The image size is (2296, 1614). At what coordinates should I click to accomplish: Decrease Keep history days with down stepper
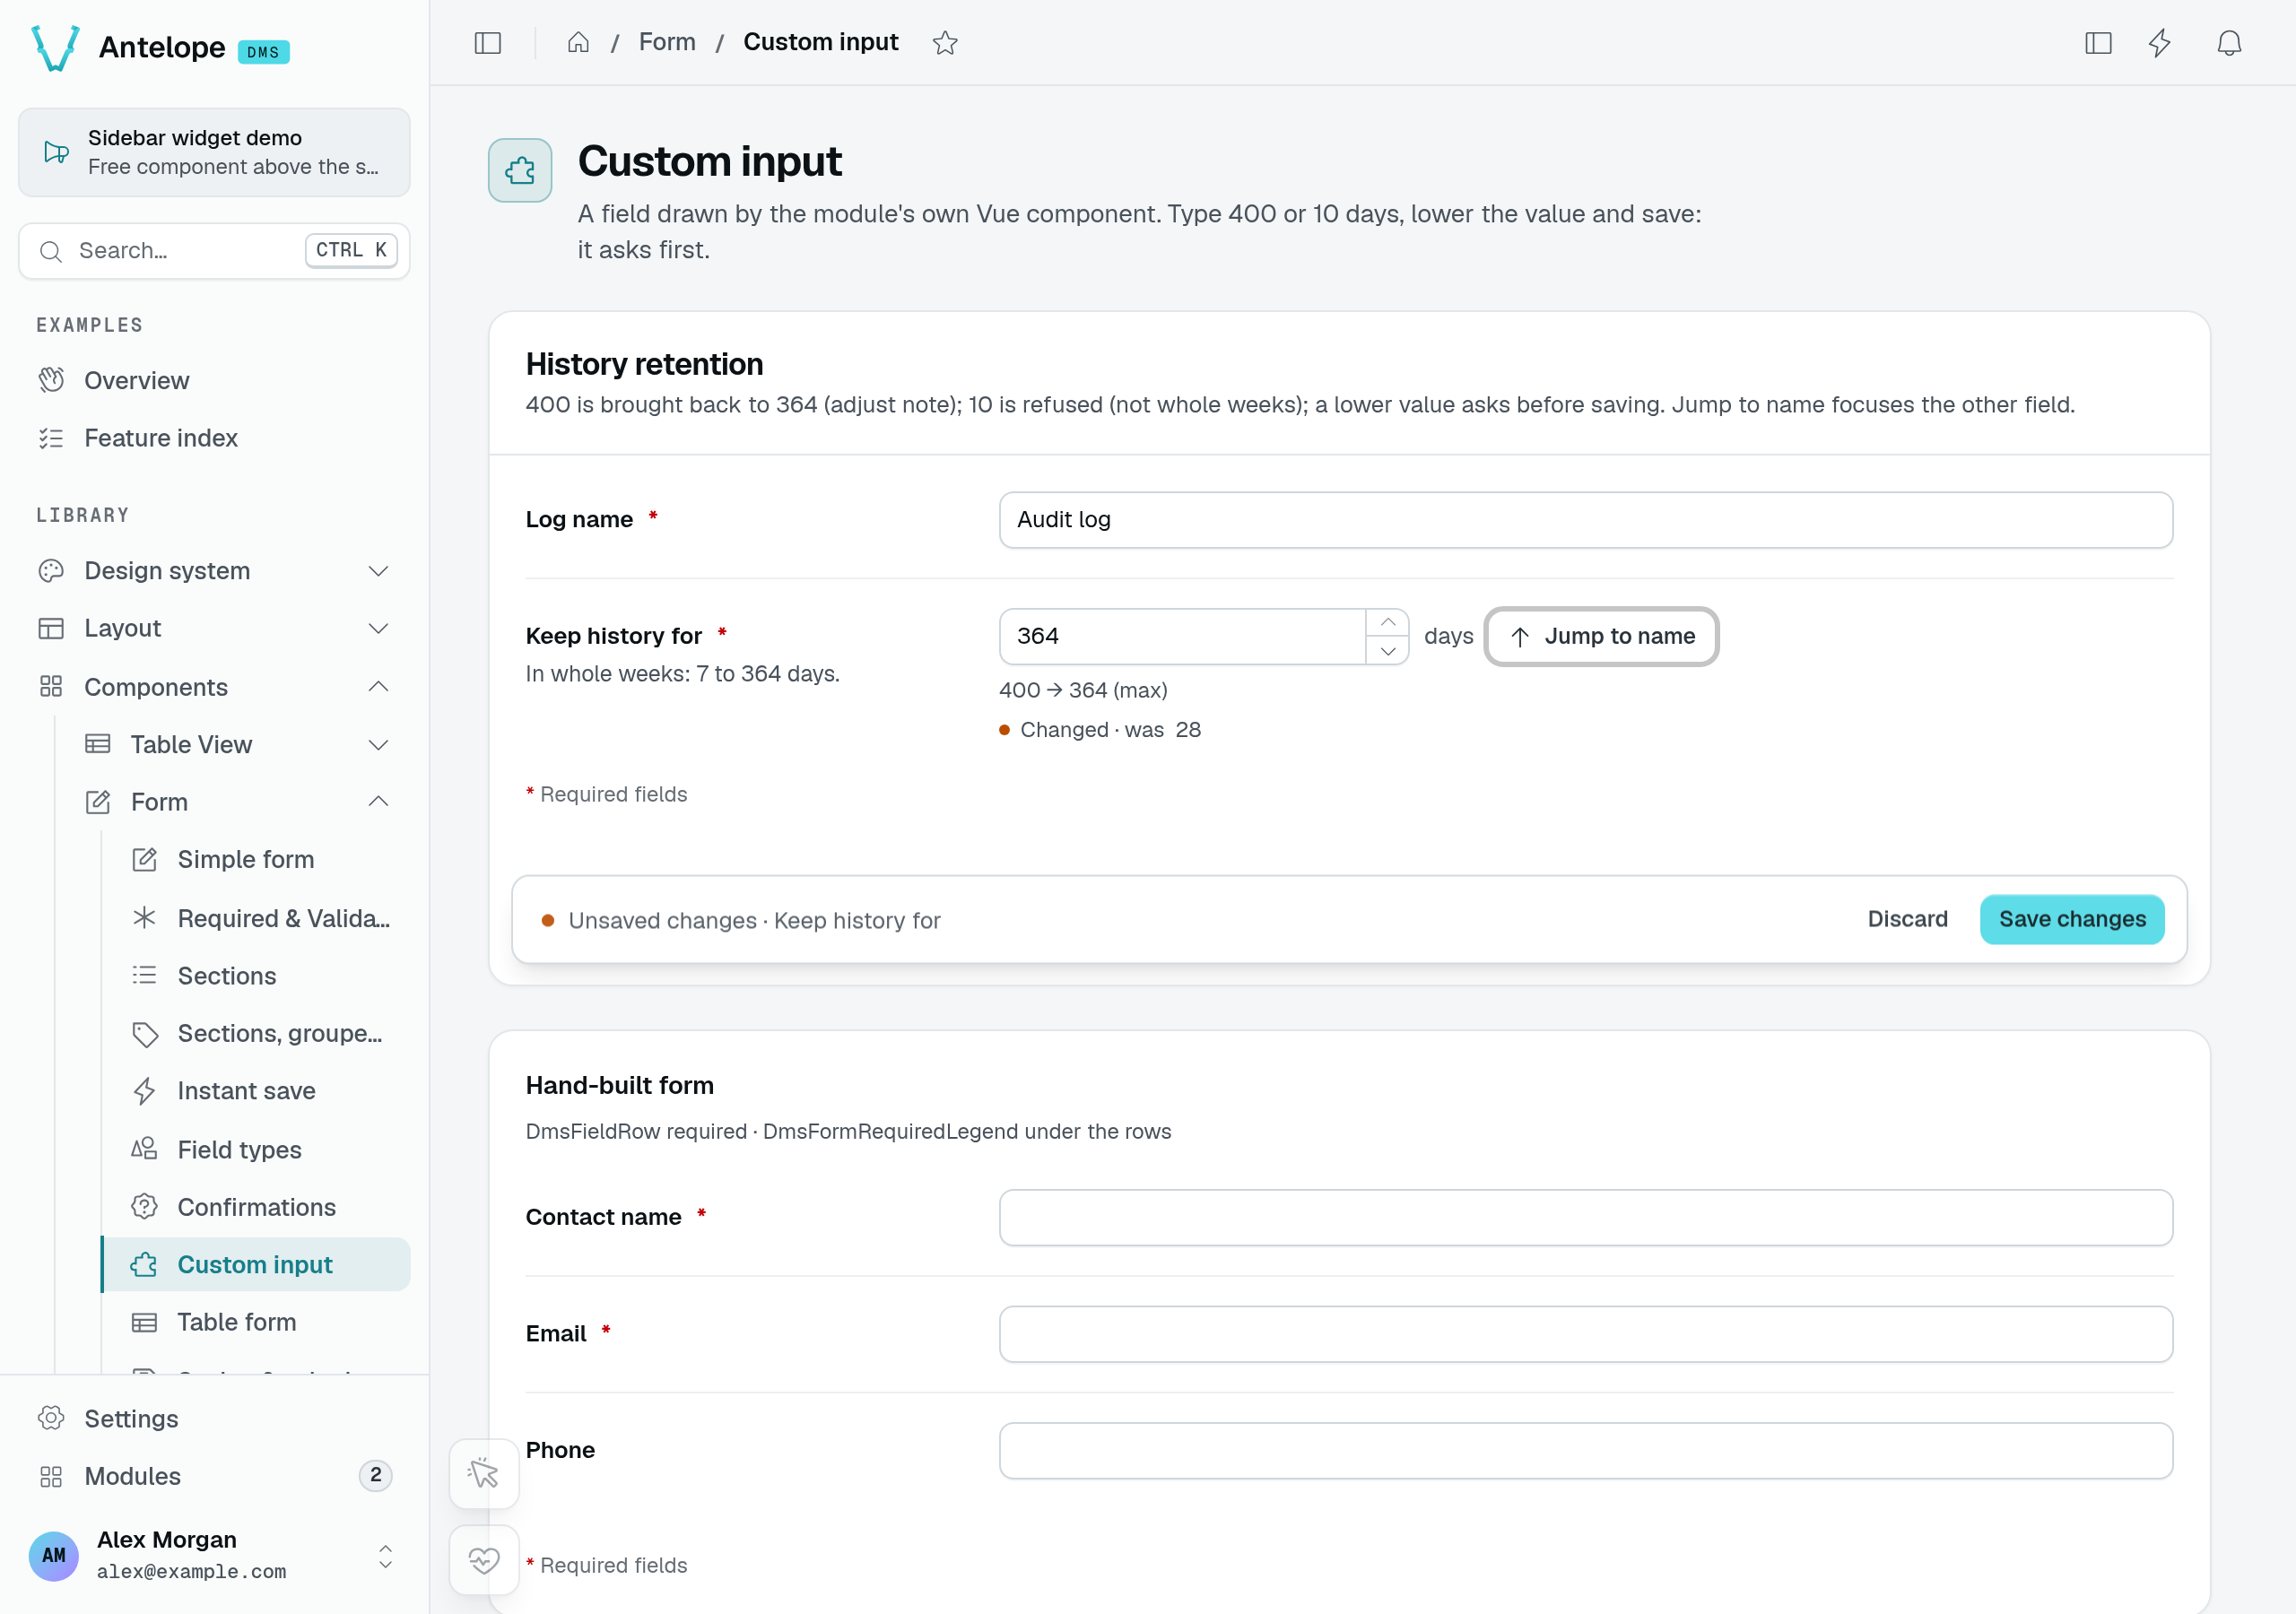(x=1388, y=651)
